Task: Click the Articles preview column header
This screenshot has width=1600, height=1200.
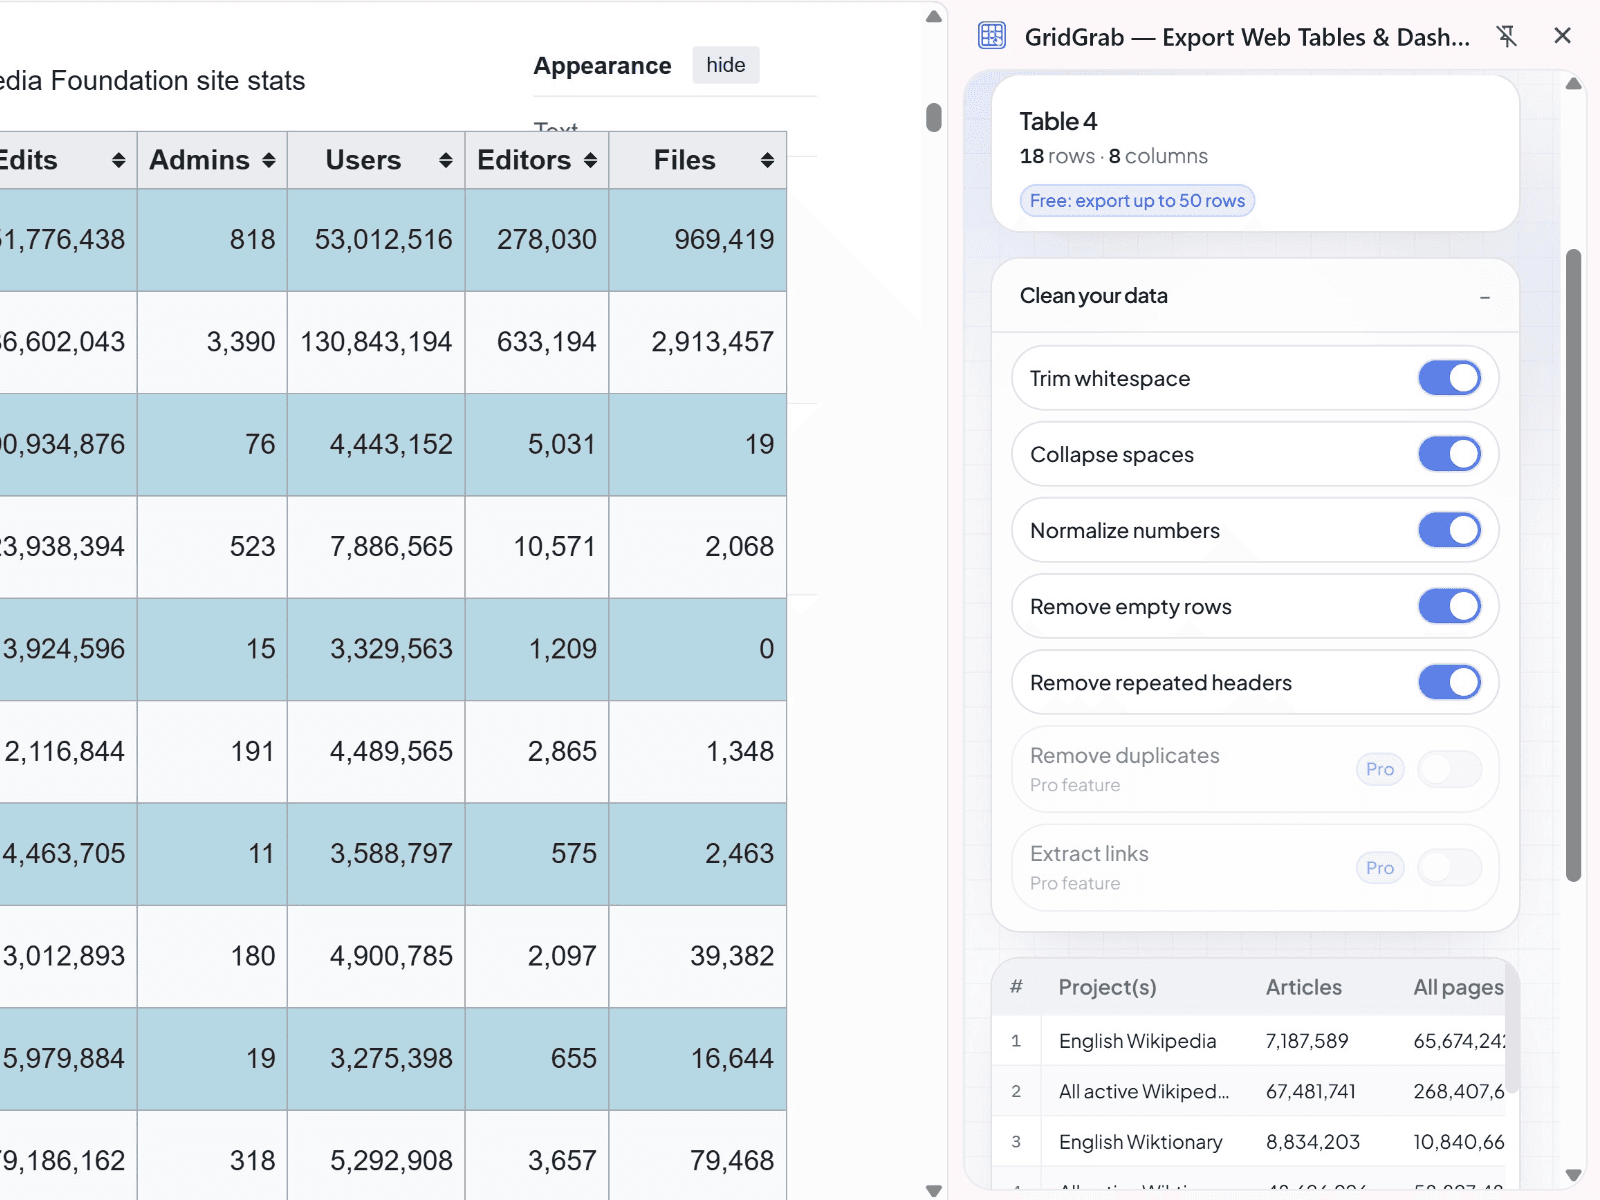Action: coord(1304,987)
